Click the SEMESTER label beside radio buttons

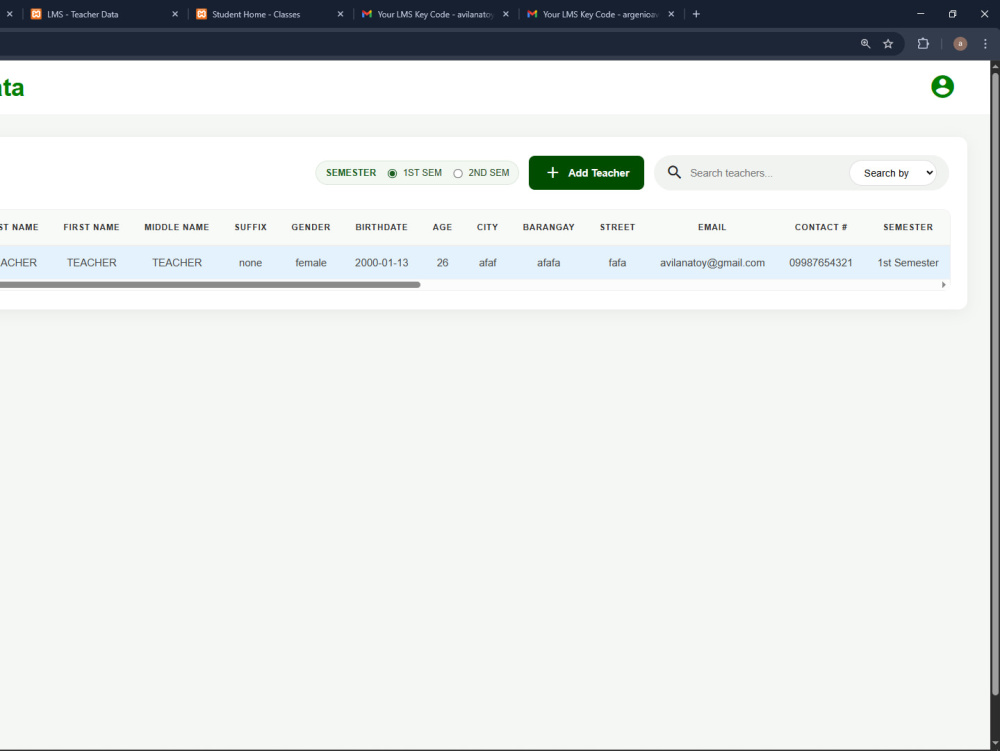pyautogui.click(x=351, y=173)
